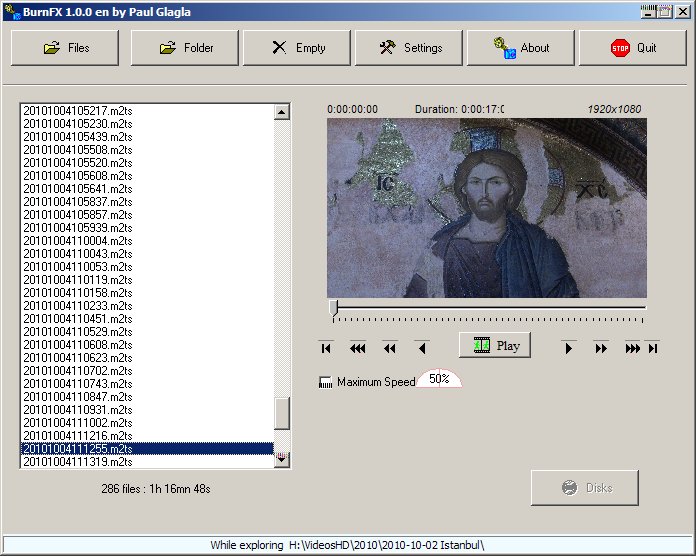Select file 20101004110743.m2ts
Viewport: 696px width, 556px height.
147,383
